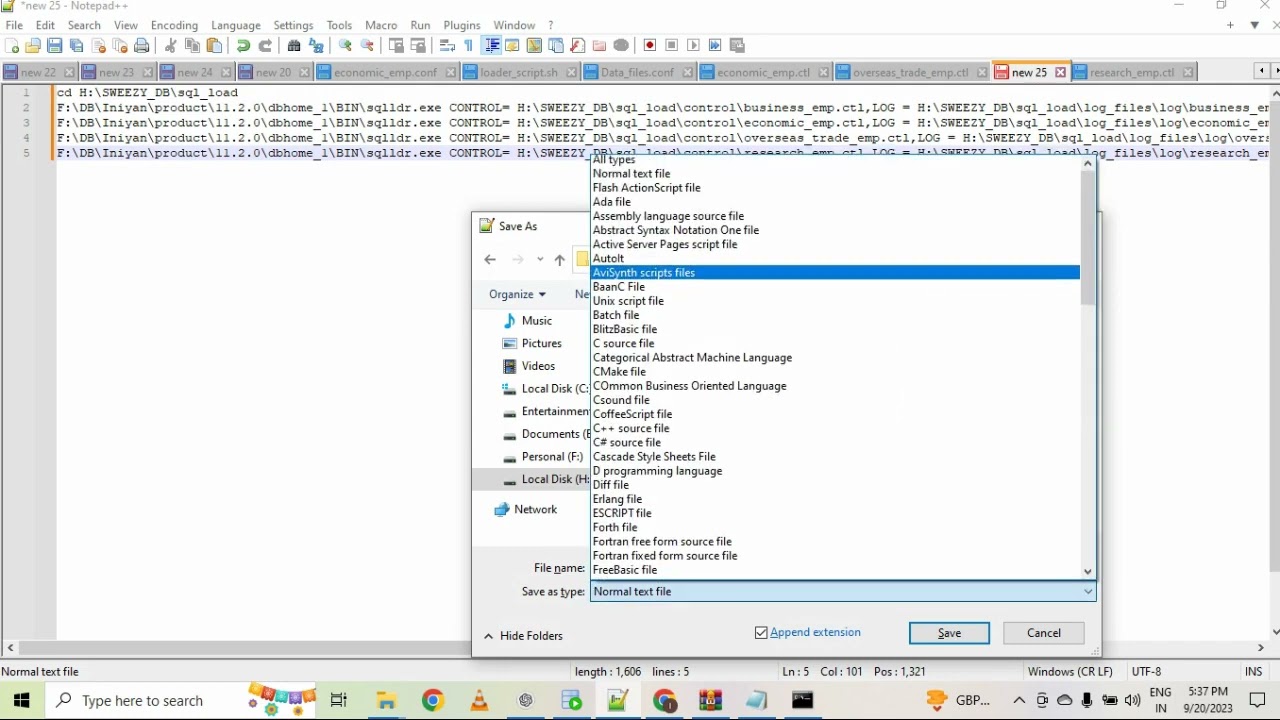The width and height of the screenshot is (1280, 720).
Task: Toggle the Indent guide toolbar icon
Action: tap(491, 45)
